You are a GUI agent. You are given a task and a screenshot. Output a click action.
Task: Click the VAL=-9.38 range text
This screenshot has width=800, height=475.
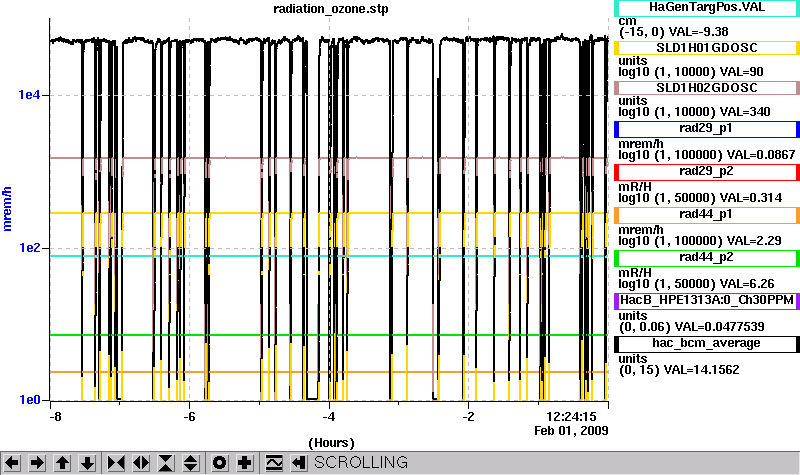(x=698, y=32)
